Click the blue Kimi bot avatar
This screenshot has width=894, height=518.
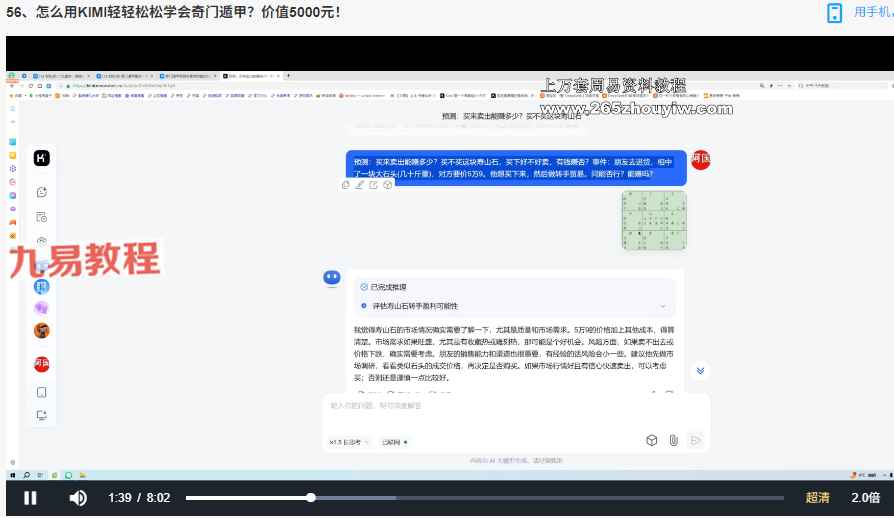(332, 278)
